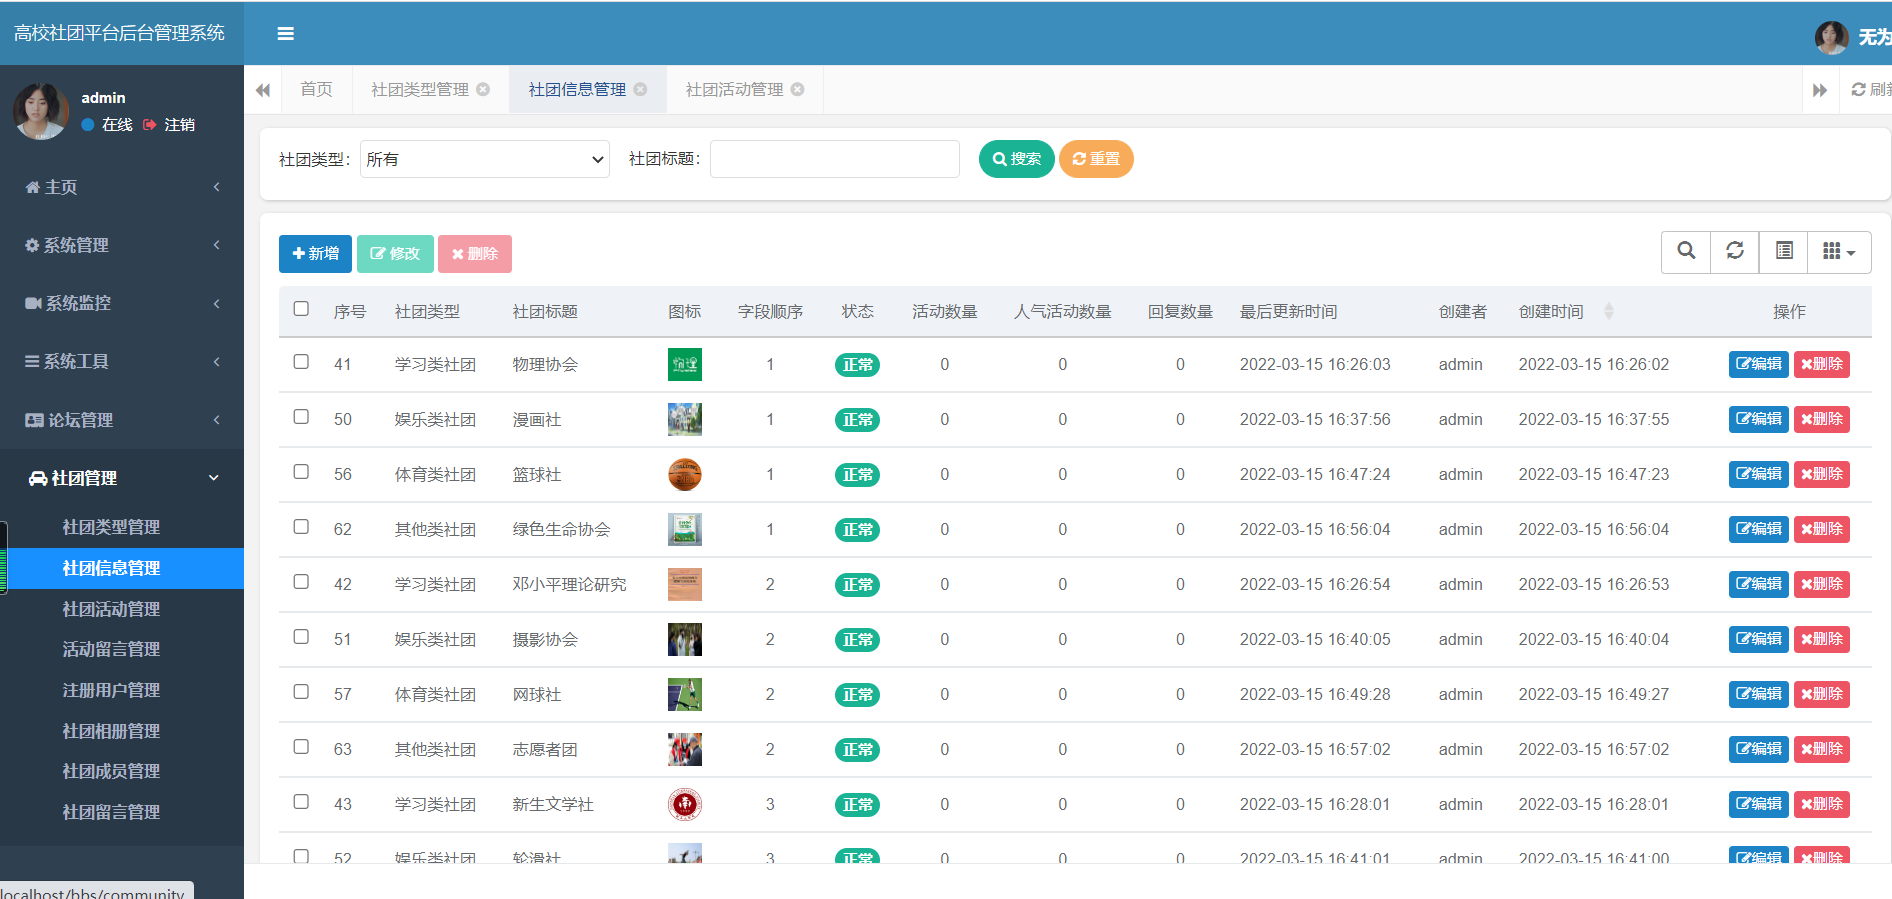Open 新生文学社 icon thumbnail
Viewport: 1892px width, 899px height.
685,804
